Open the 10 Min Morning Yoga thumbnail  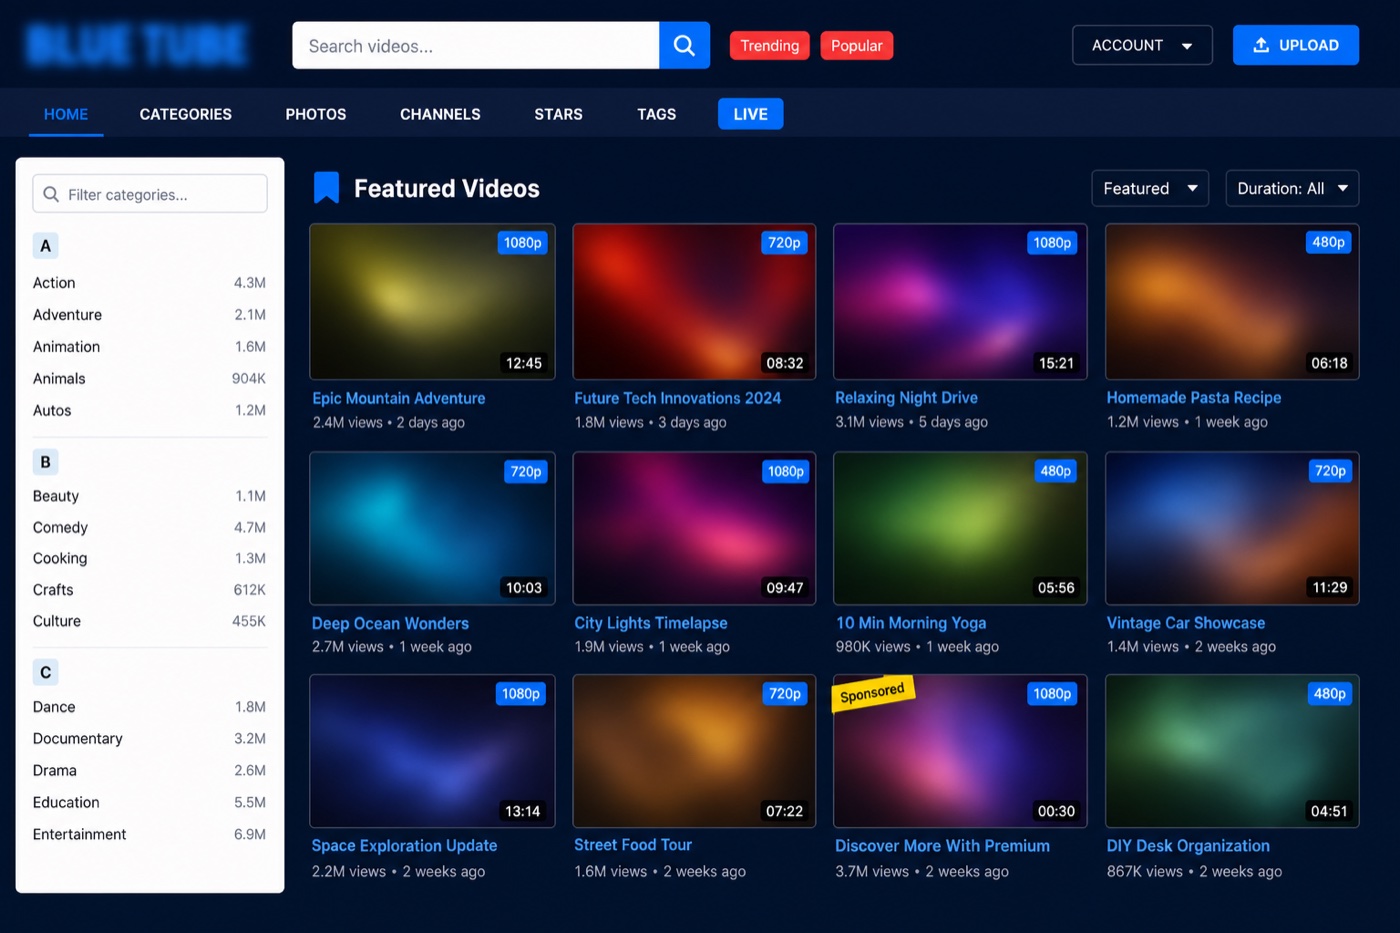(960, 528)
